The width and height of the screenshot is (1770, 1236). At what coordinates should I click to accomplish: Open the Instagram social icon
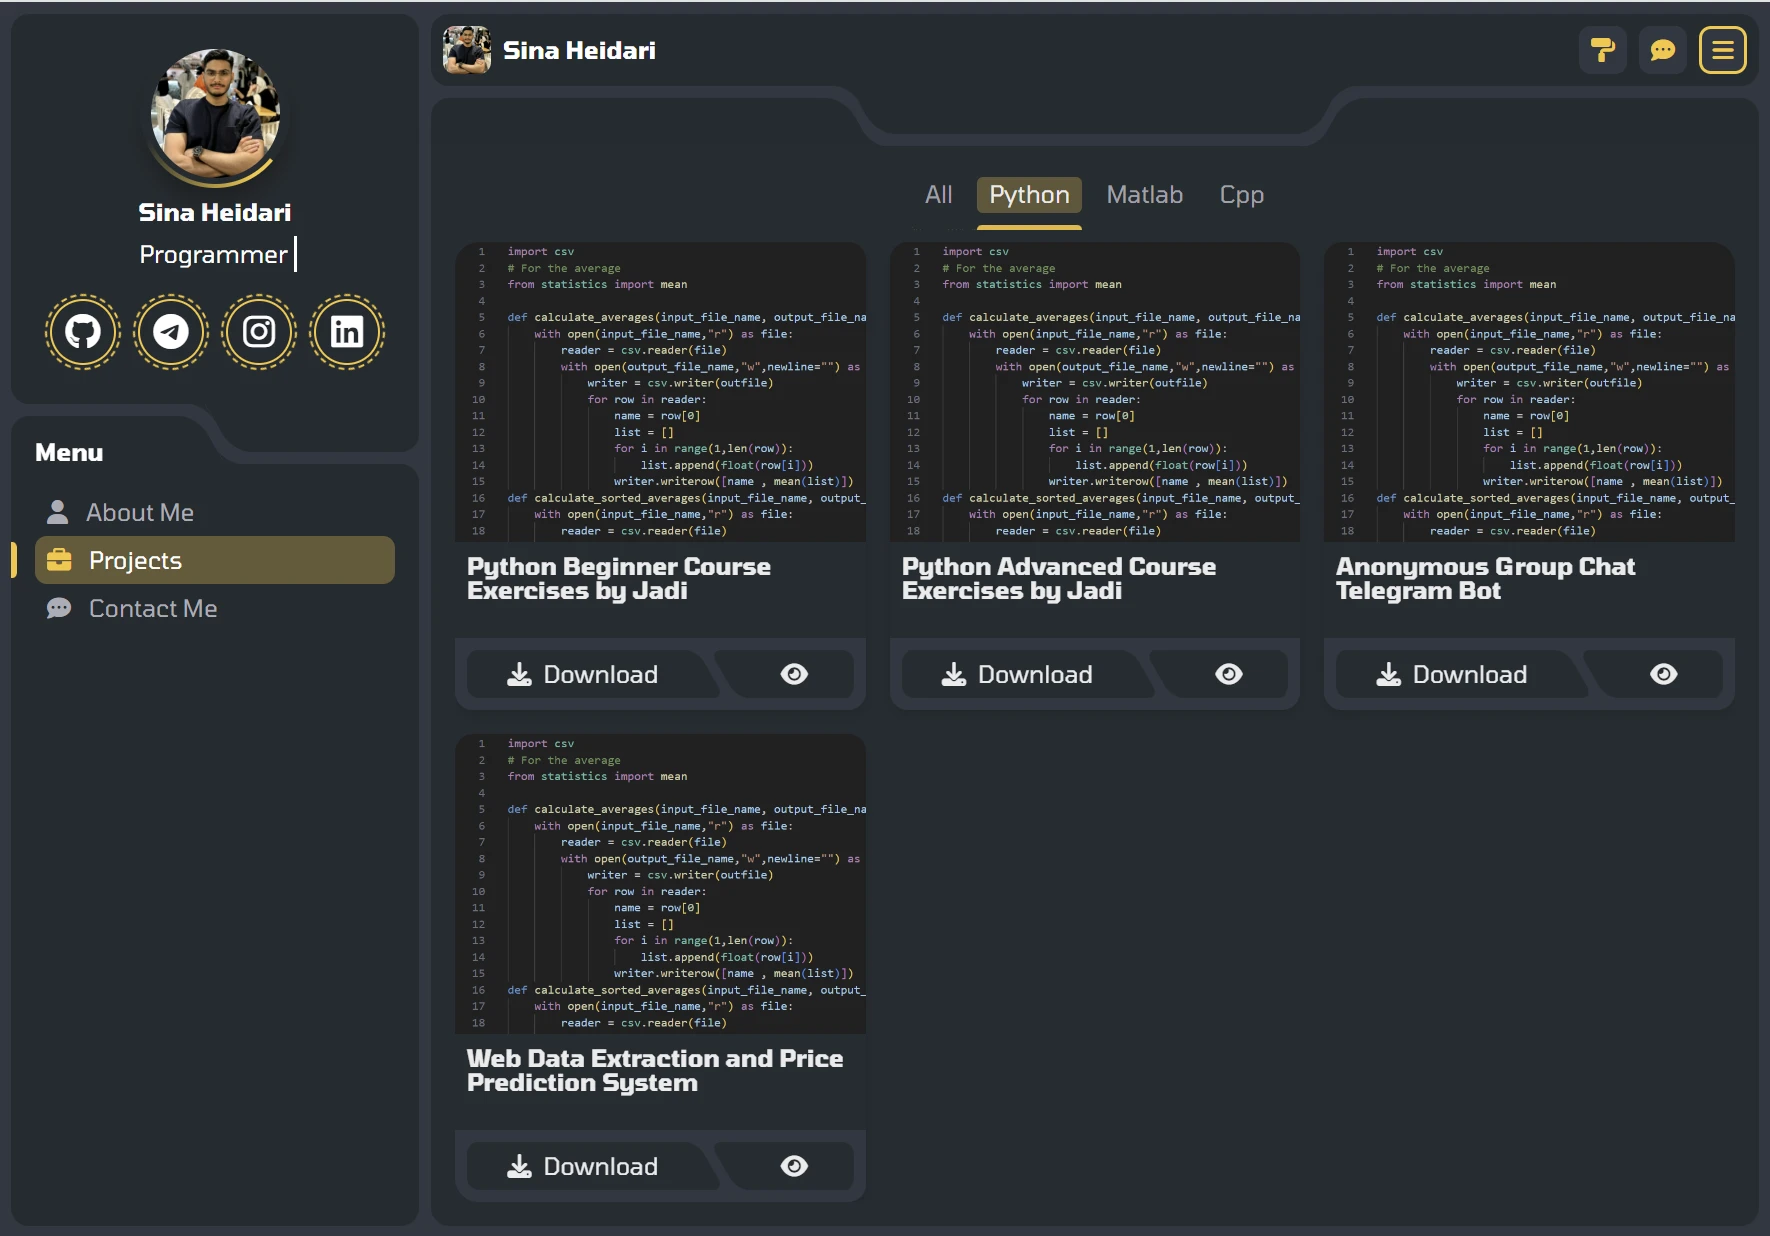(259, 332)
